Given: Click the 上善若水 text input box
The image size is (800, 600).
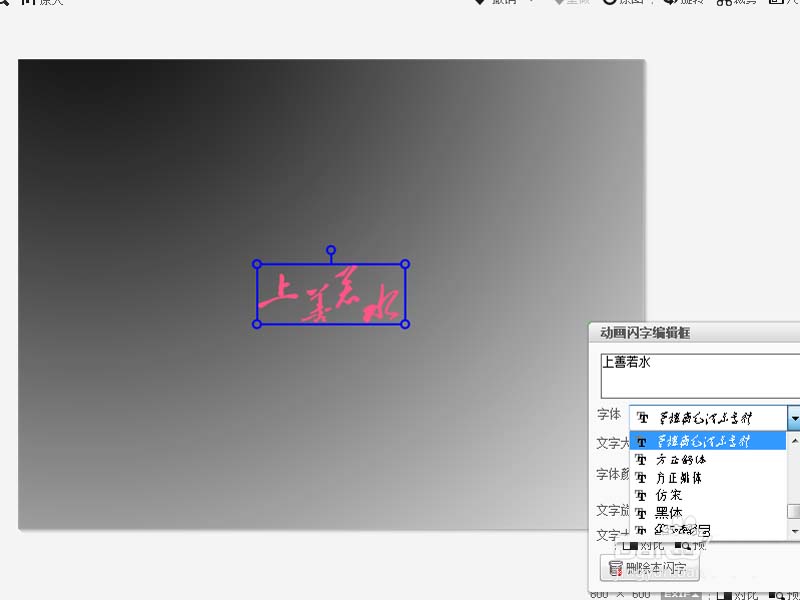Looking at the screenshot, I should 700,376.
